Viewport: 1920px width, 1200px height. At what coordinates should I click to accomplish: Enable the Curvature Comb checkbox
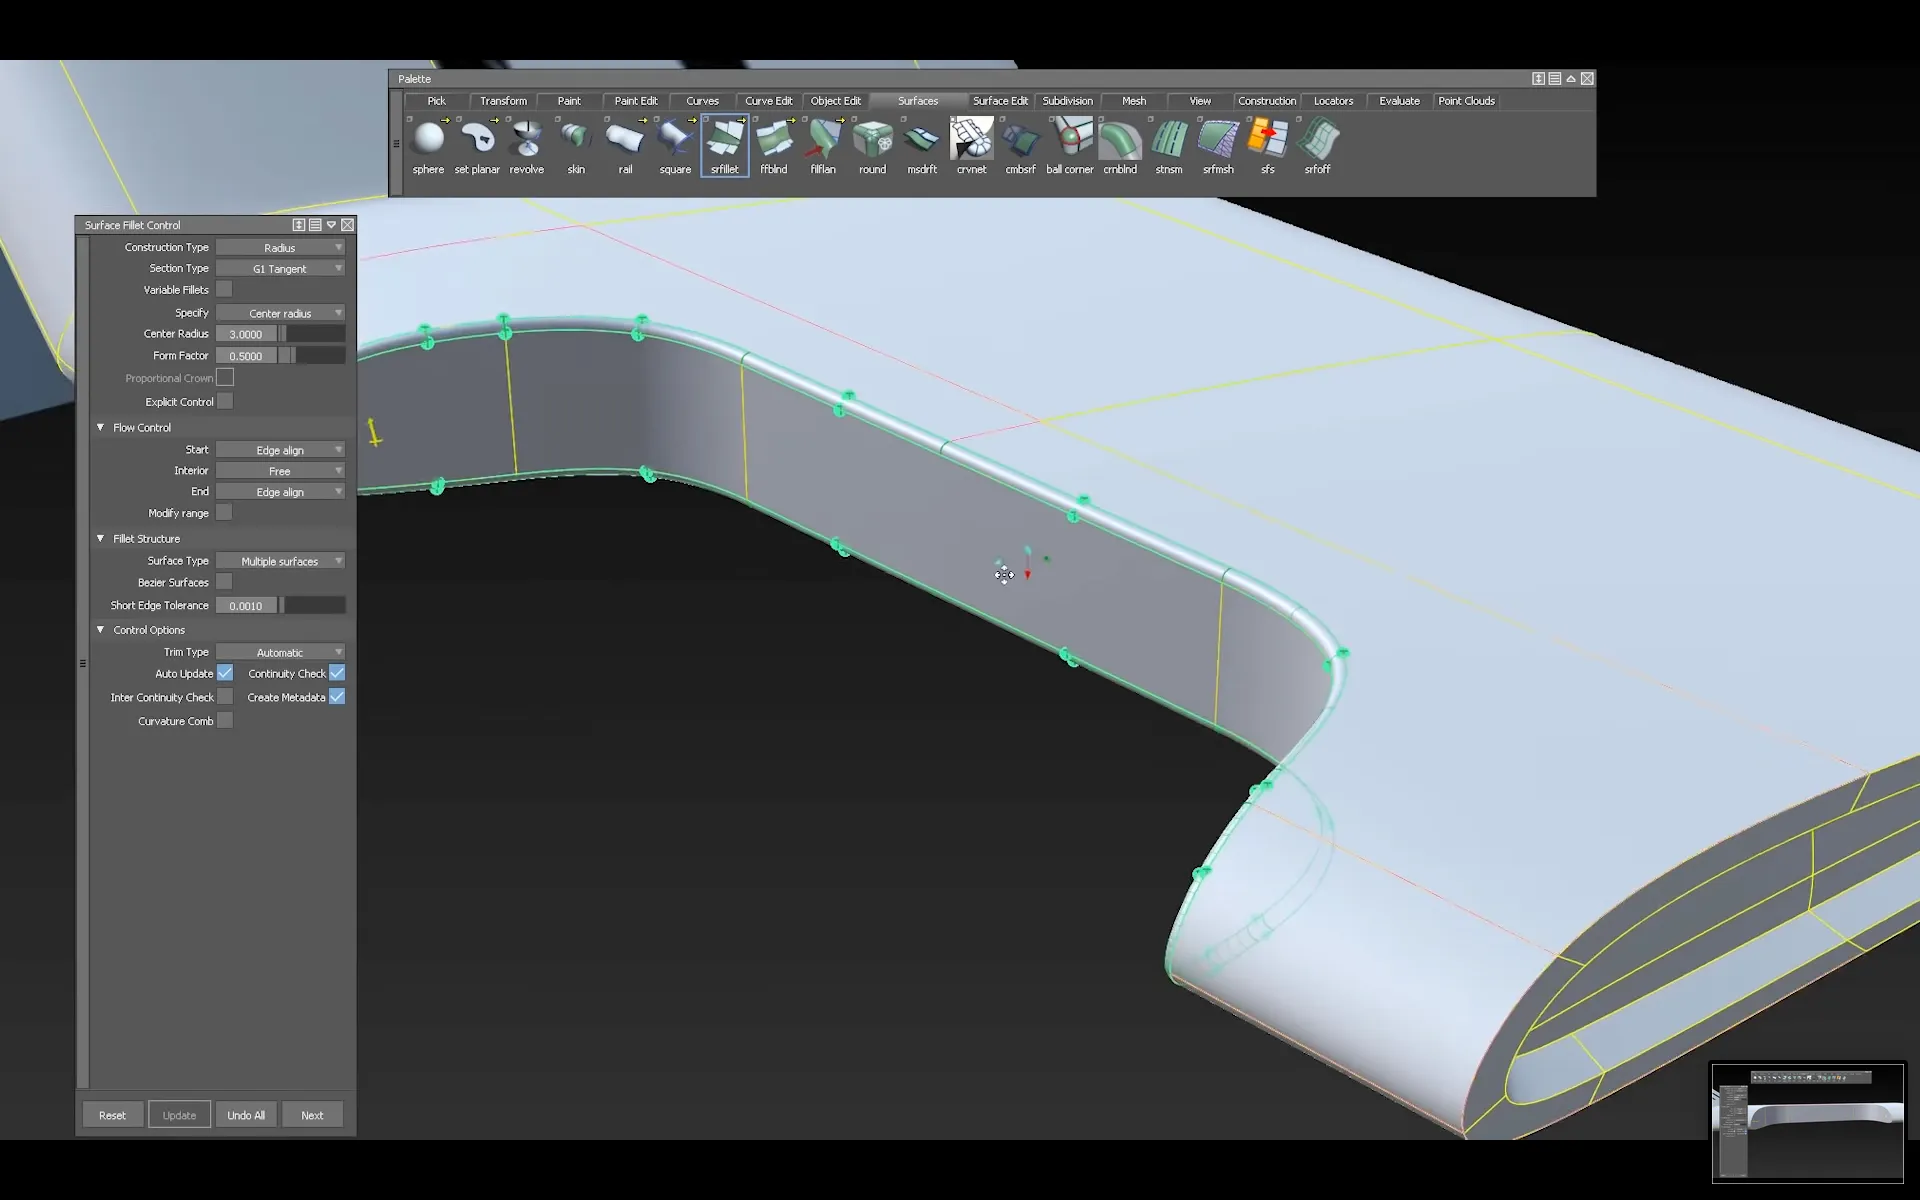pyautogui.click(x=225, y=721)
